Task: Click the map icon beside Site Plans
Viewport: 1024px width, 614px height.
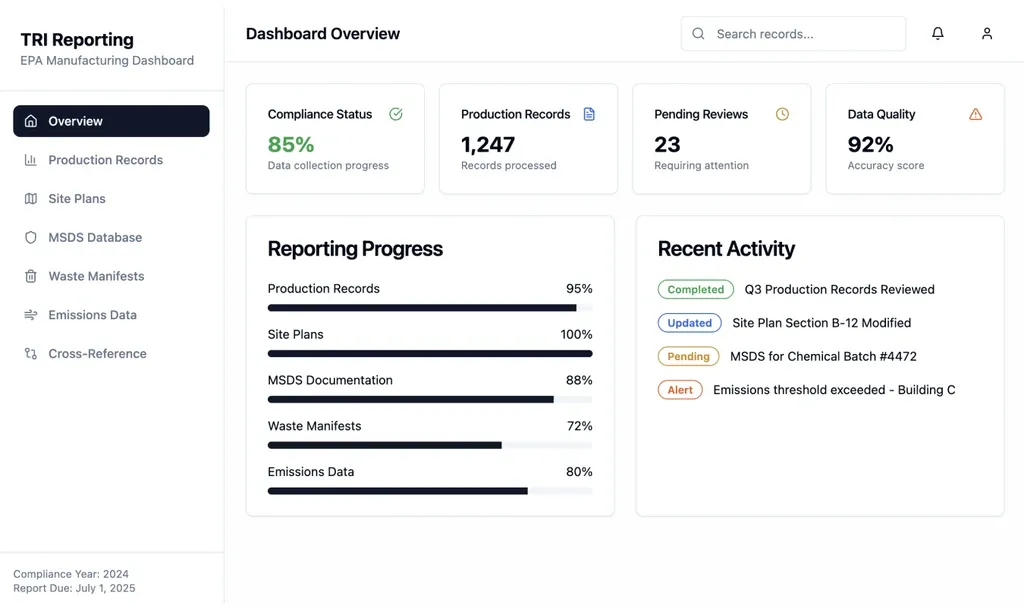Action: pyautogui.click(x=31, y=199)
